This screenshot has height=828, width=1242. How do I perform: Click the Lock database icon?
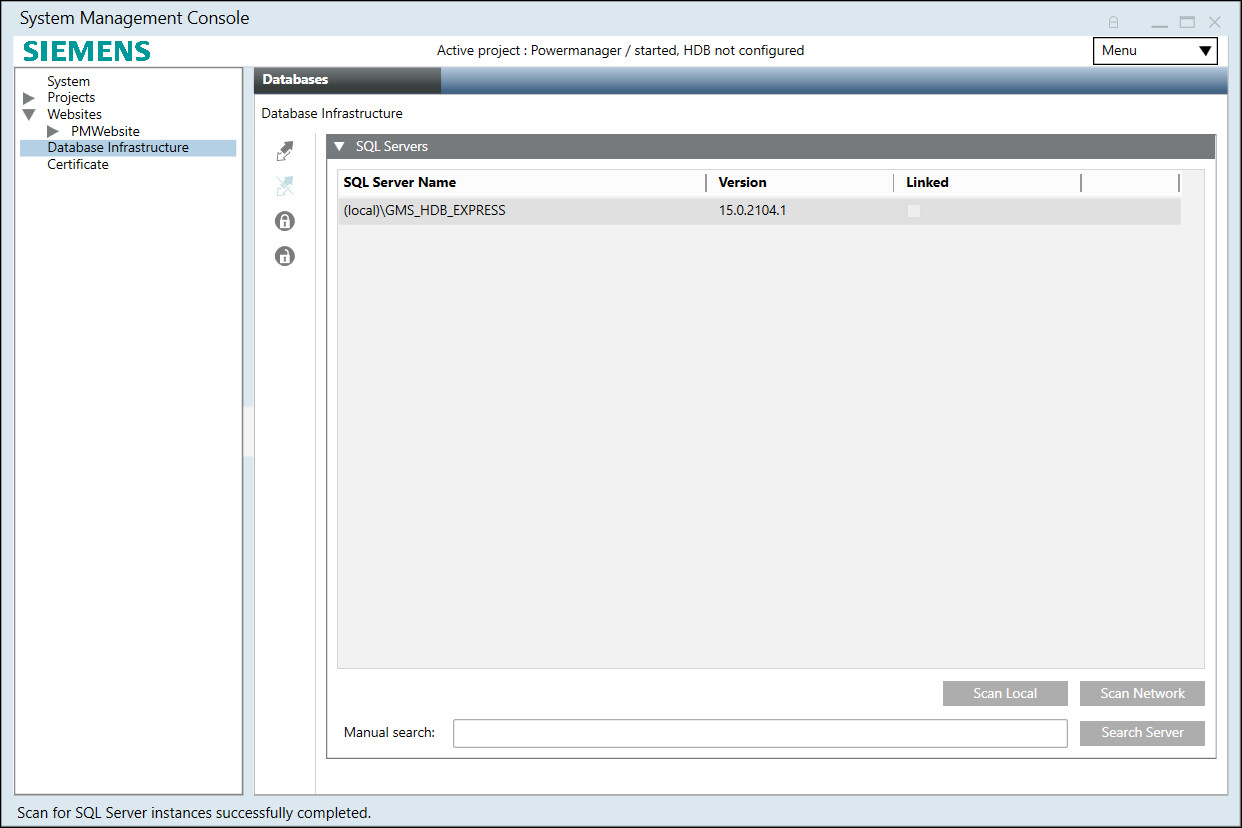click(x=284, y=220)
